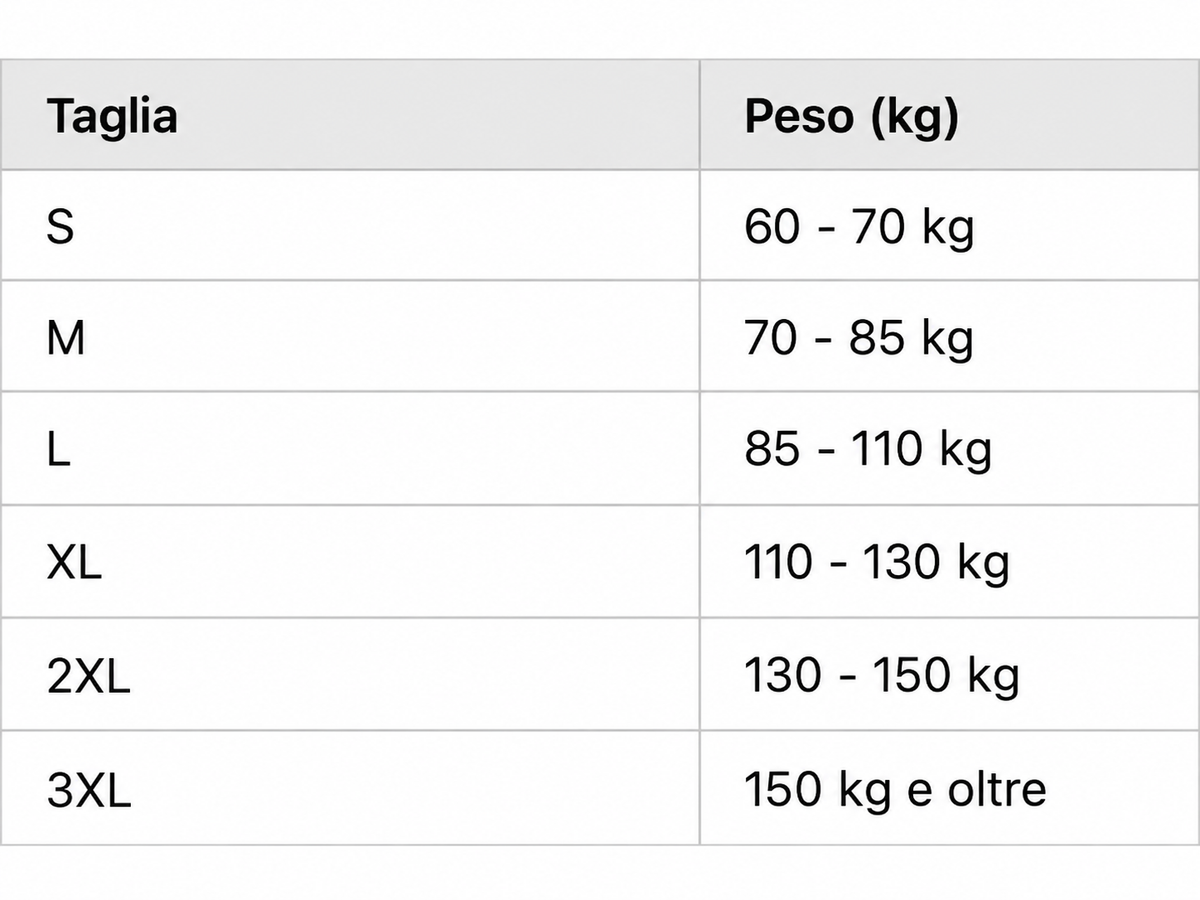Click the number 85 in M row
The image size is (1200, 900).
pos(877,338)
